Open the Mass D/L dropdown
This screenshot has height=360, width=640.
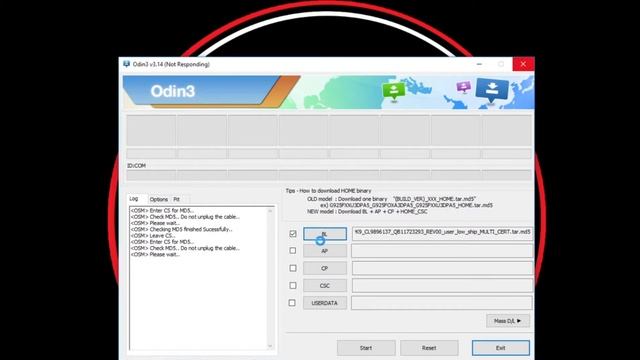pos(508,321)
